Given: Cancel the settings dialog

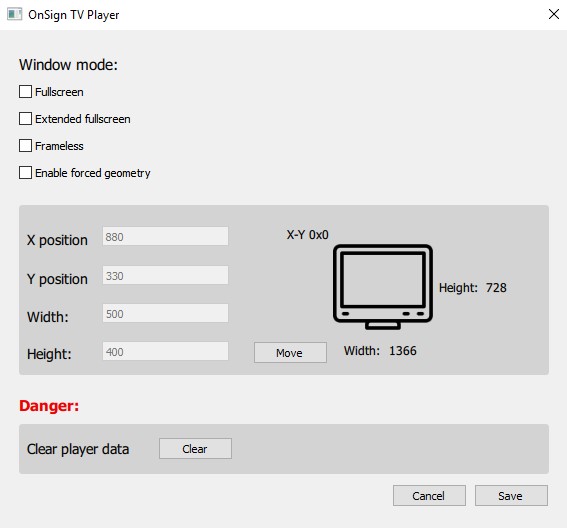Looking at the screenshot, I should (429, 496).
